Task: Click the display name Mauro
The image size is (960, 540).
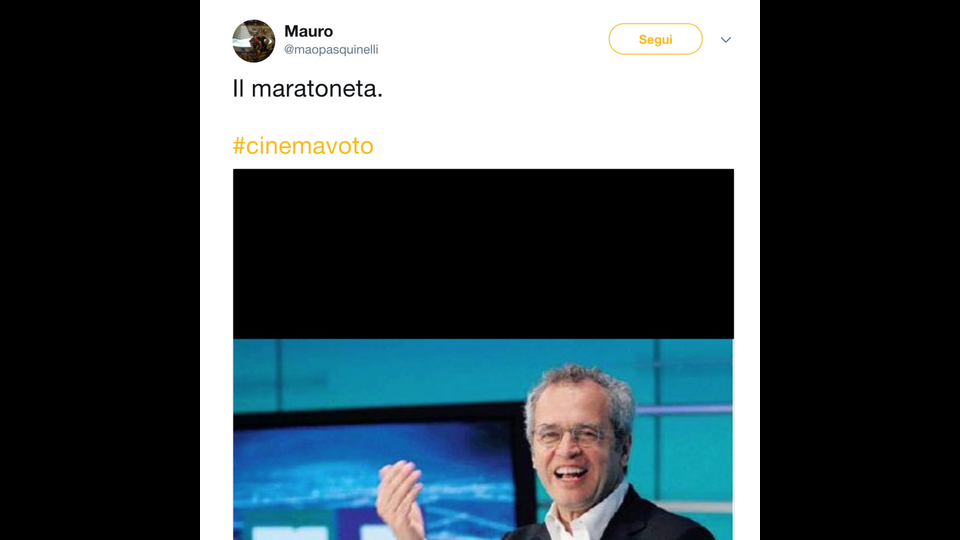Action: [x=309, y=31]
